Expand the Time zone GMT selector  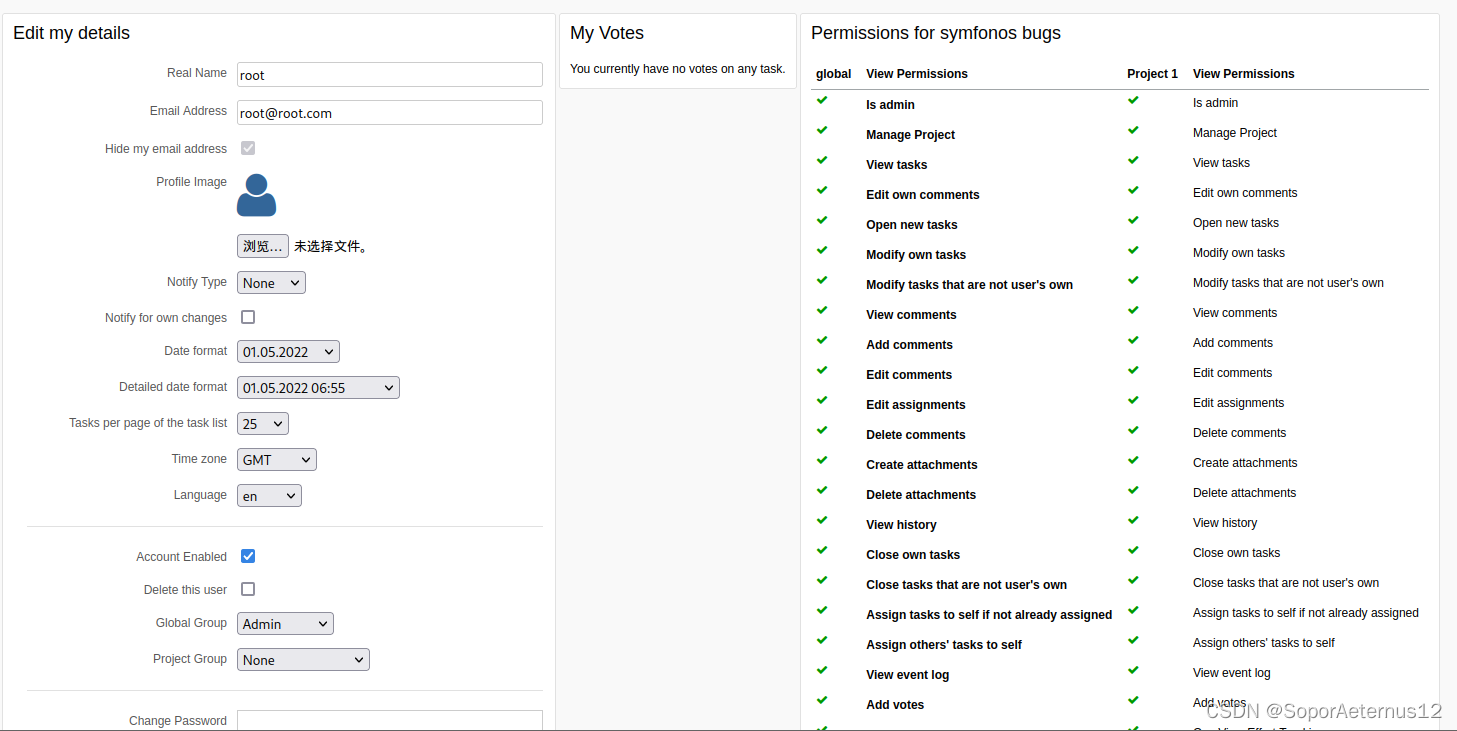[x=277, y=460]
